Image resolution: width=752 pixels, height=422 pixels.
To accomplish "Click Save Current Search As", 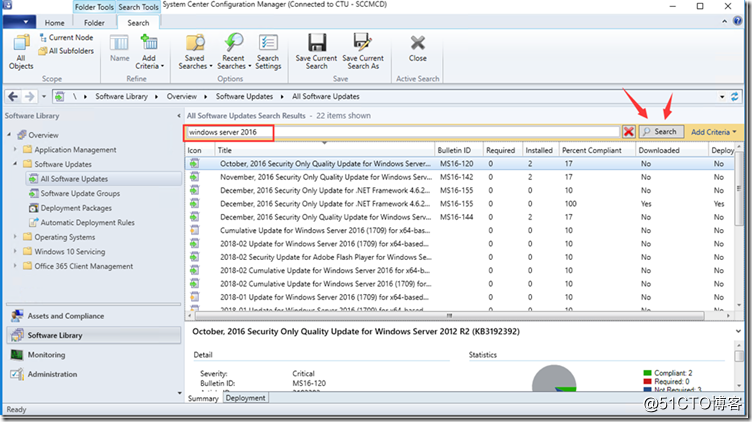I will [x=363, y=52].
